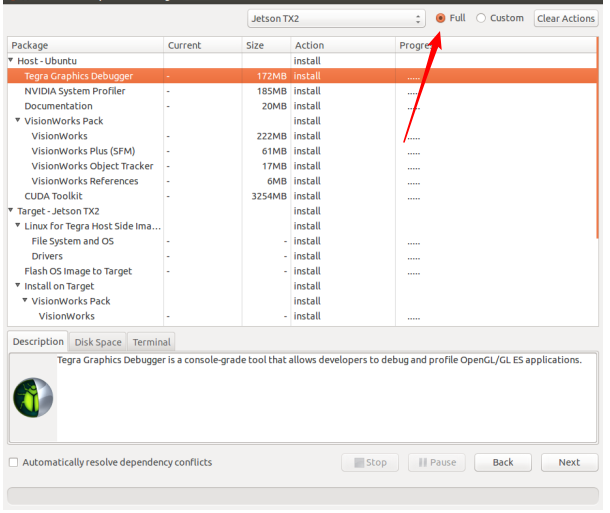
Task: Collapse the host VisionWorks Pack group below Documentation
Action: point(18,120)
